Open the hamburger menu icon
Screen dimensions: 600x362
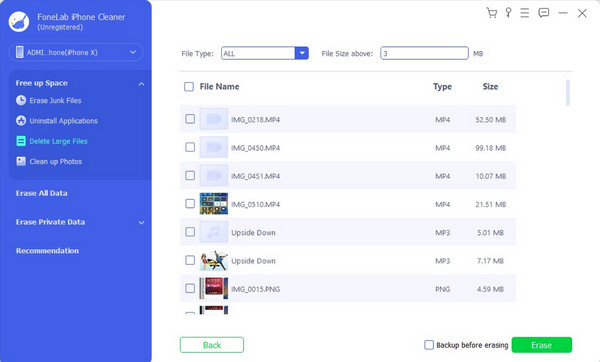click(525, 13)
